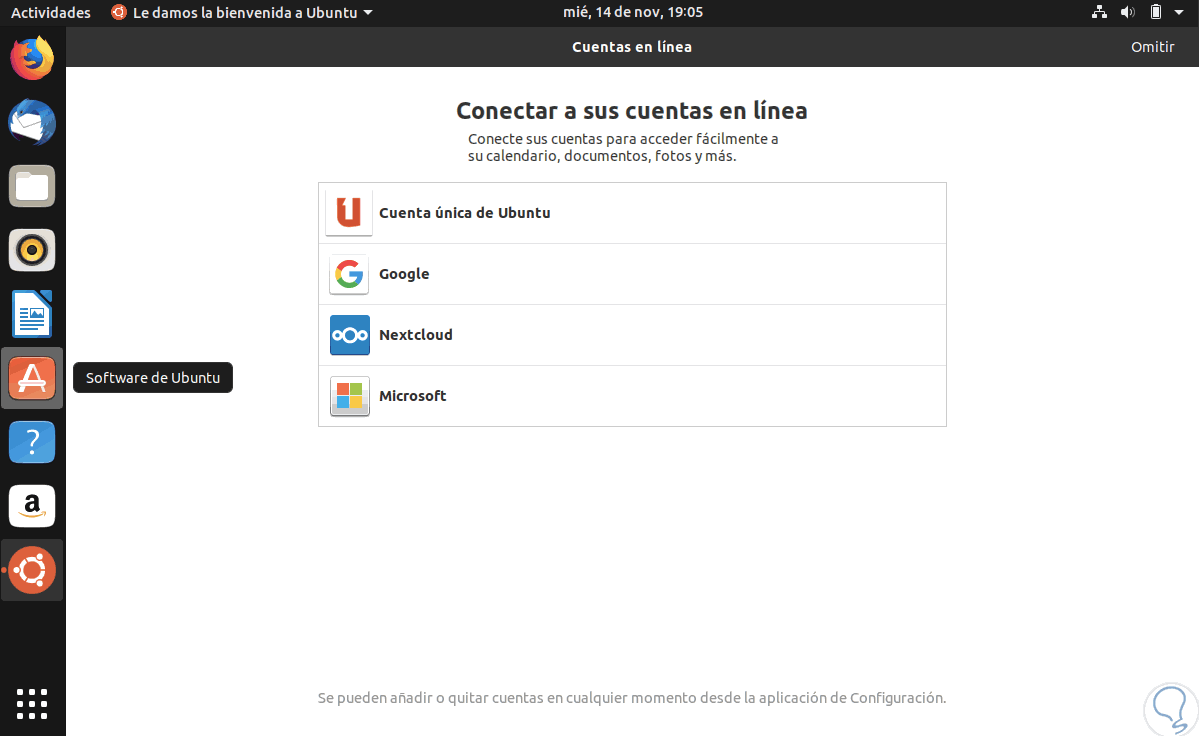Open the Help question mark icon
The width and height of the screenshot is (1199, 736).
32,442
